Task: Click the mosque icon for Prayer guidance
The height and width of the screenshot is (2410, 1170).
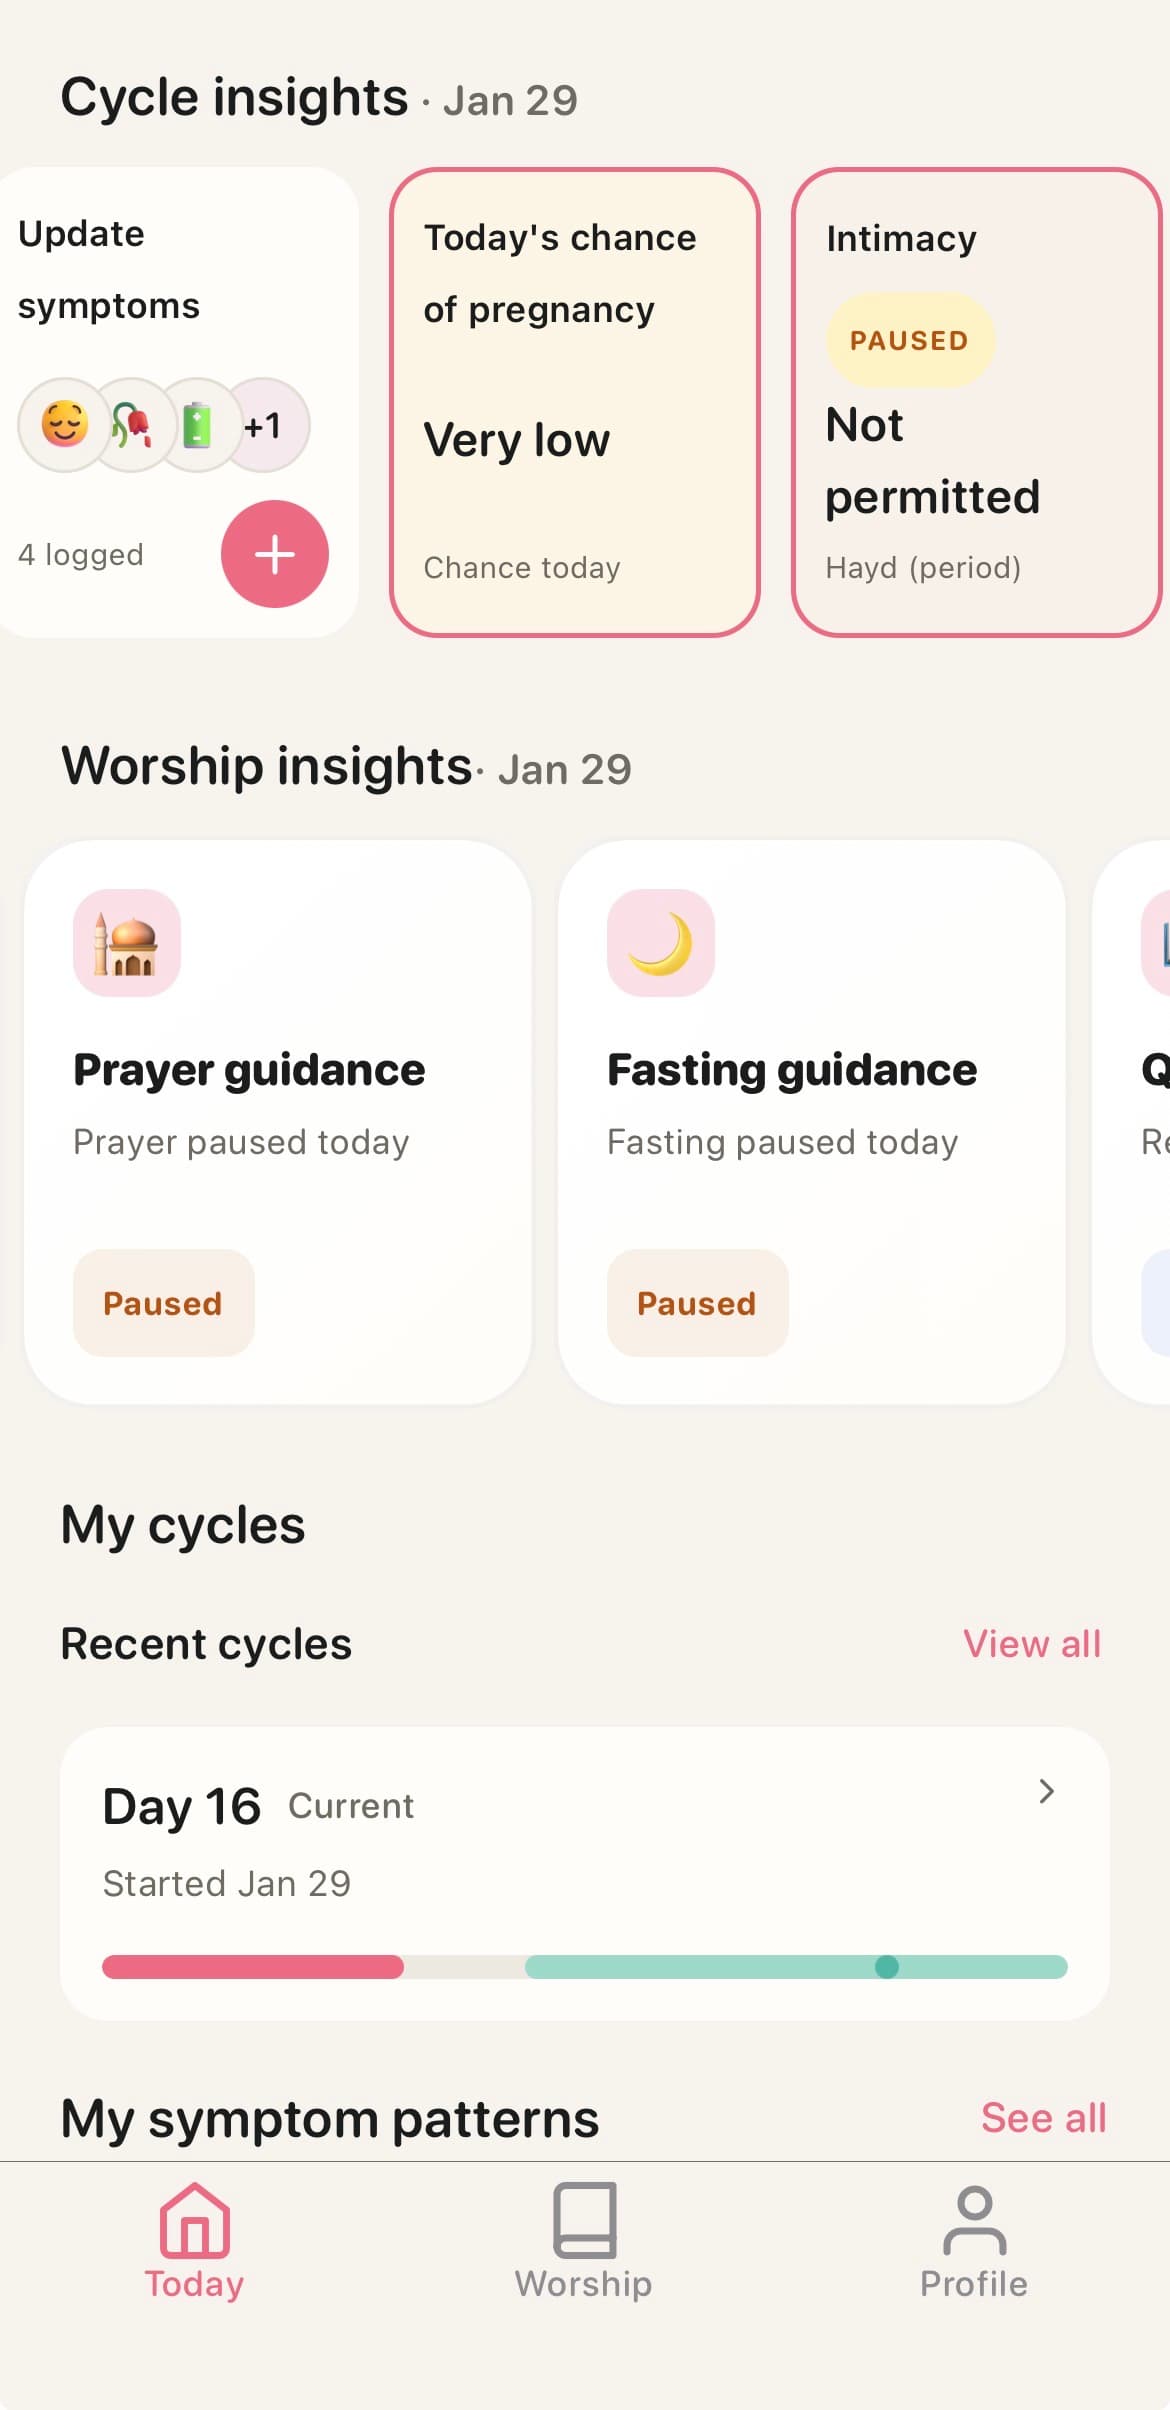Action: coord(127,943)
